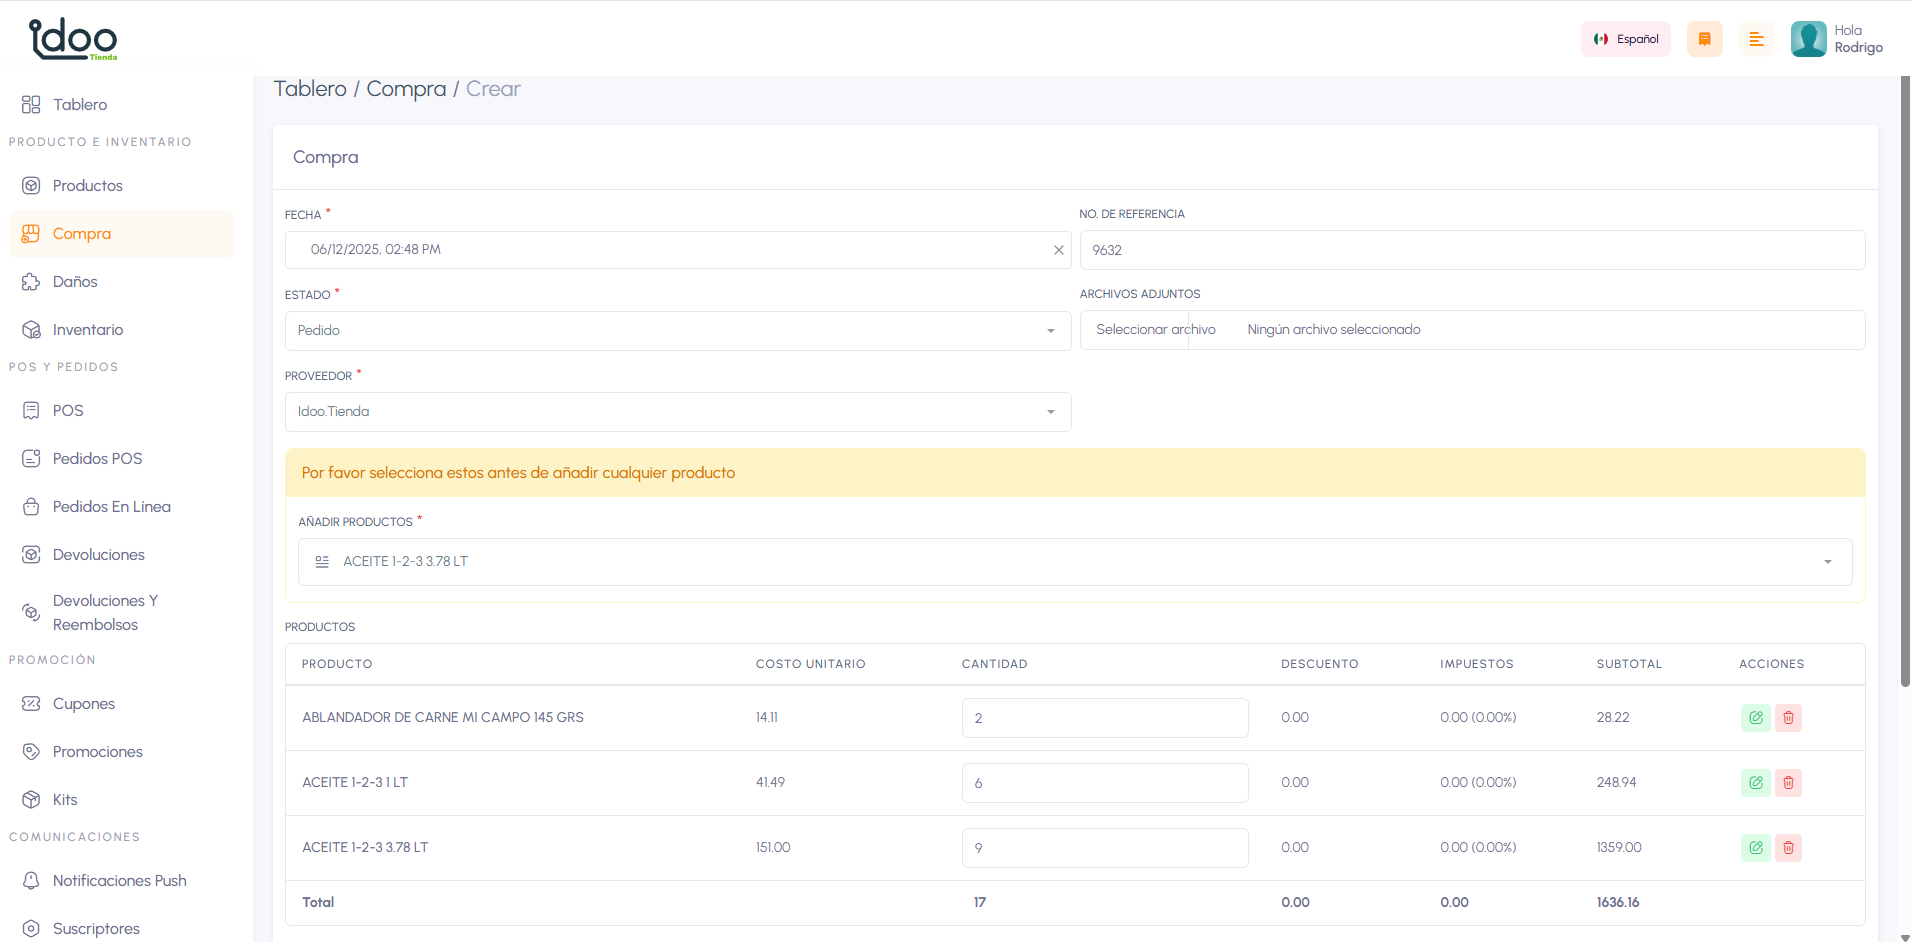Image resolution: width=1912 pixels, height=942 pixels.
Task: Click the orange bookmark icon in header
Action: (x=1704, y=39)
